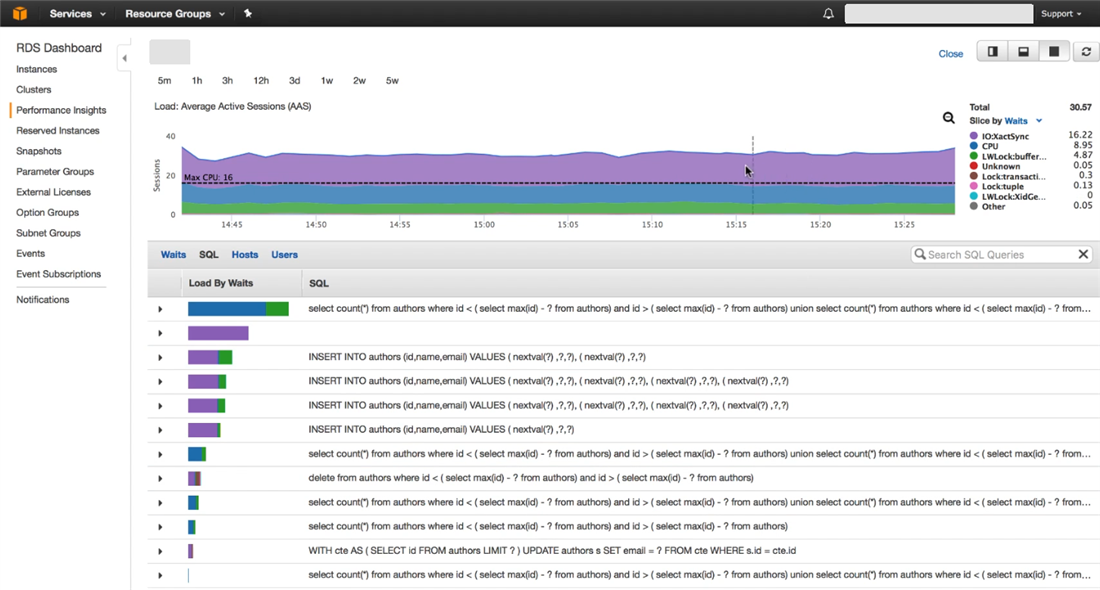
Task: Collapse the sidebar with the arrow
Action: click(x=124, y=58)
